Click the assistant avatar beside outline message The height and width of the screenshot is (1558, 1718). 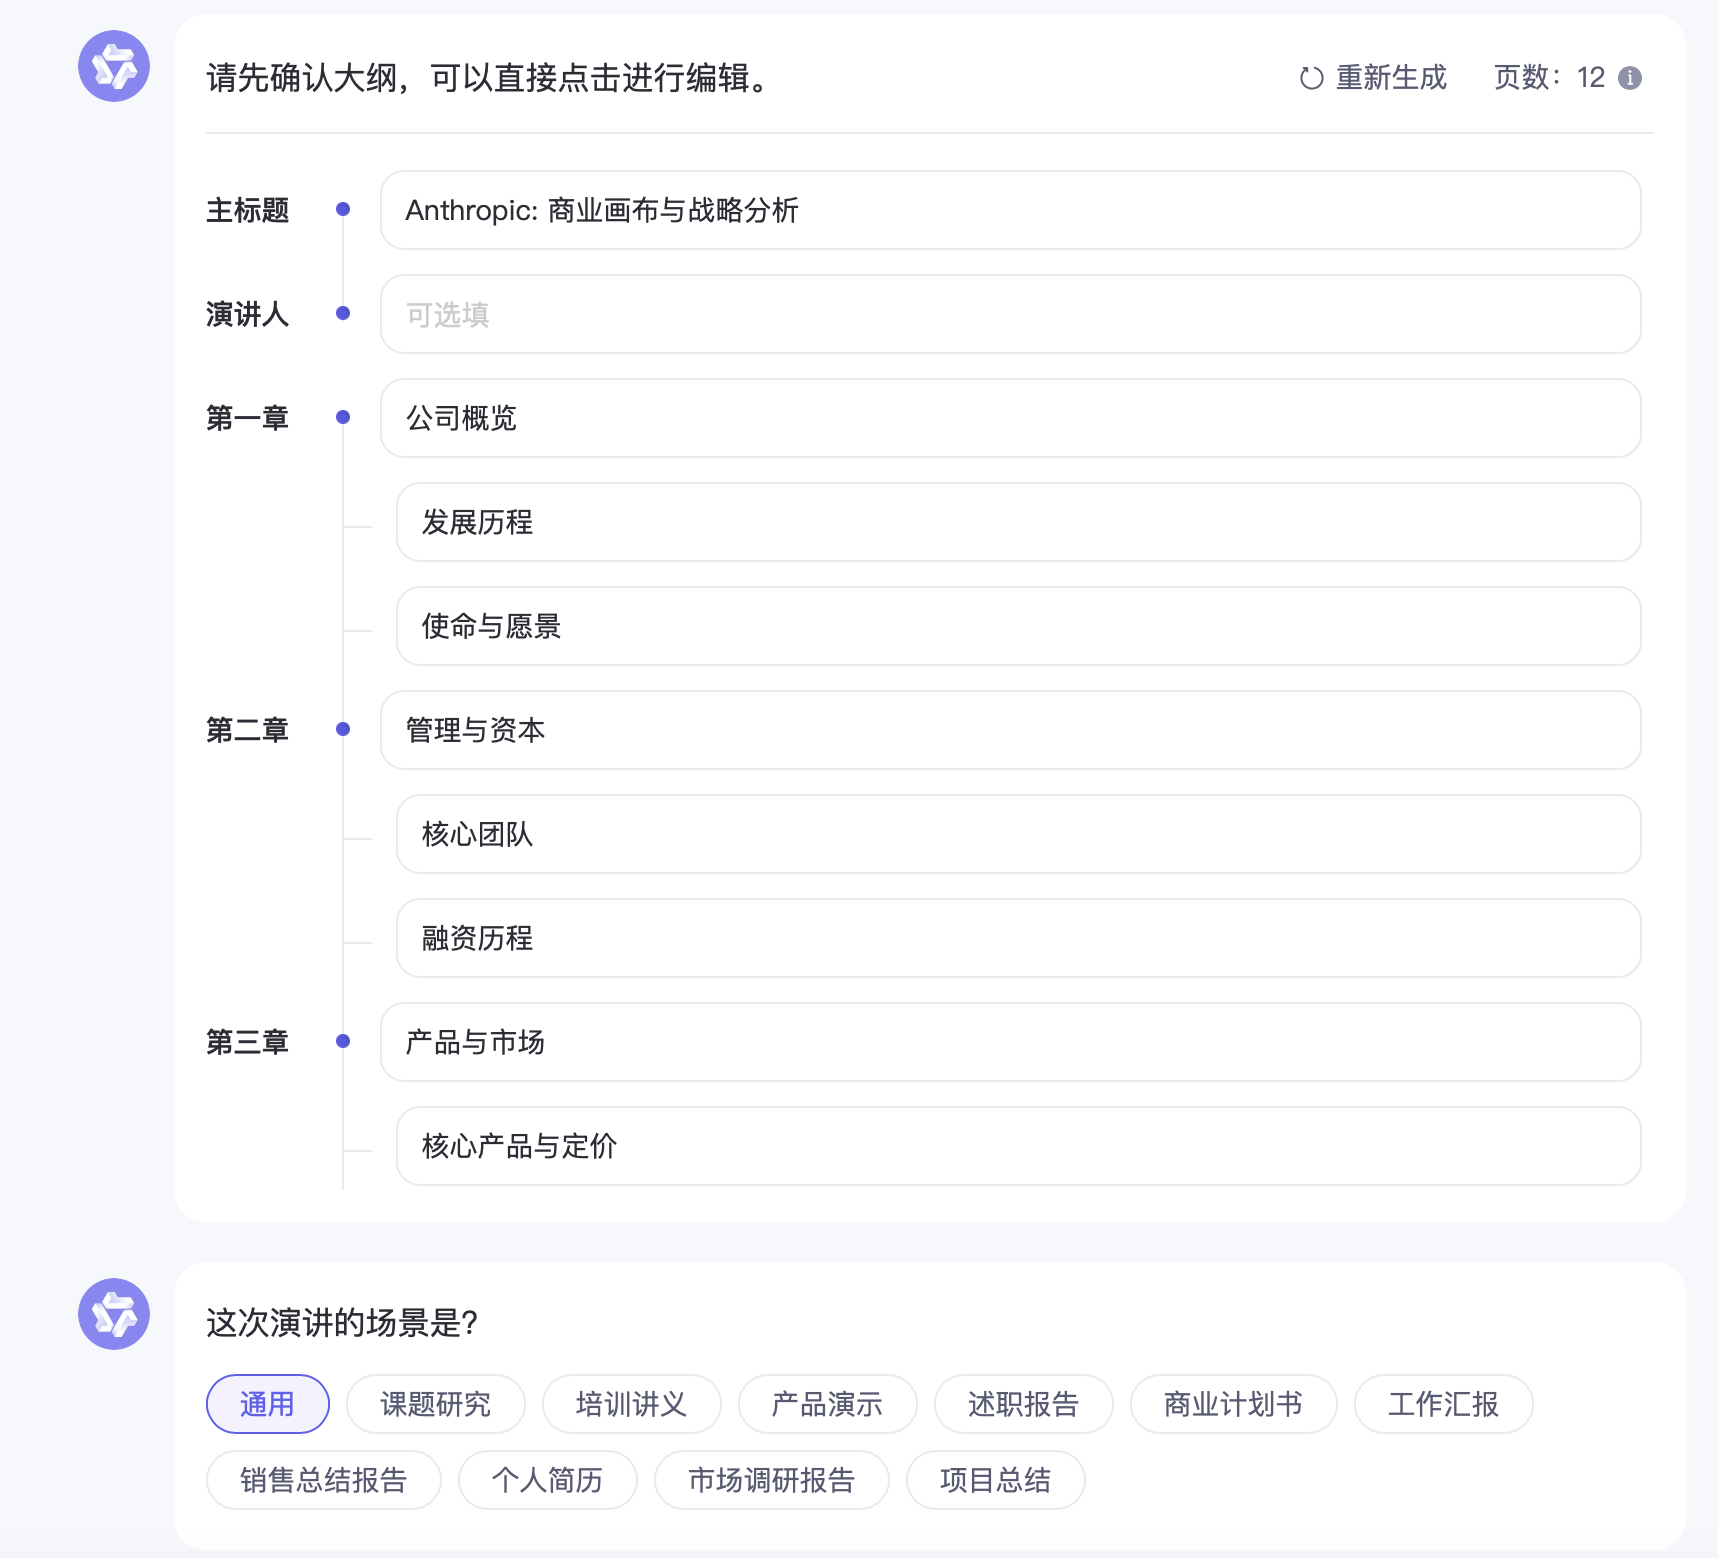114,66
